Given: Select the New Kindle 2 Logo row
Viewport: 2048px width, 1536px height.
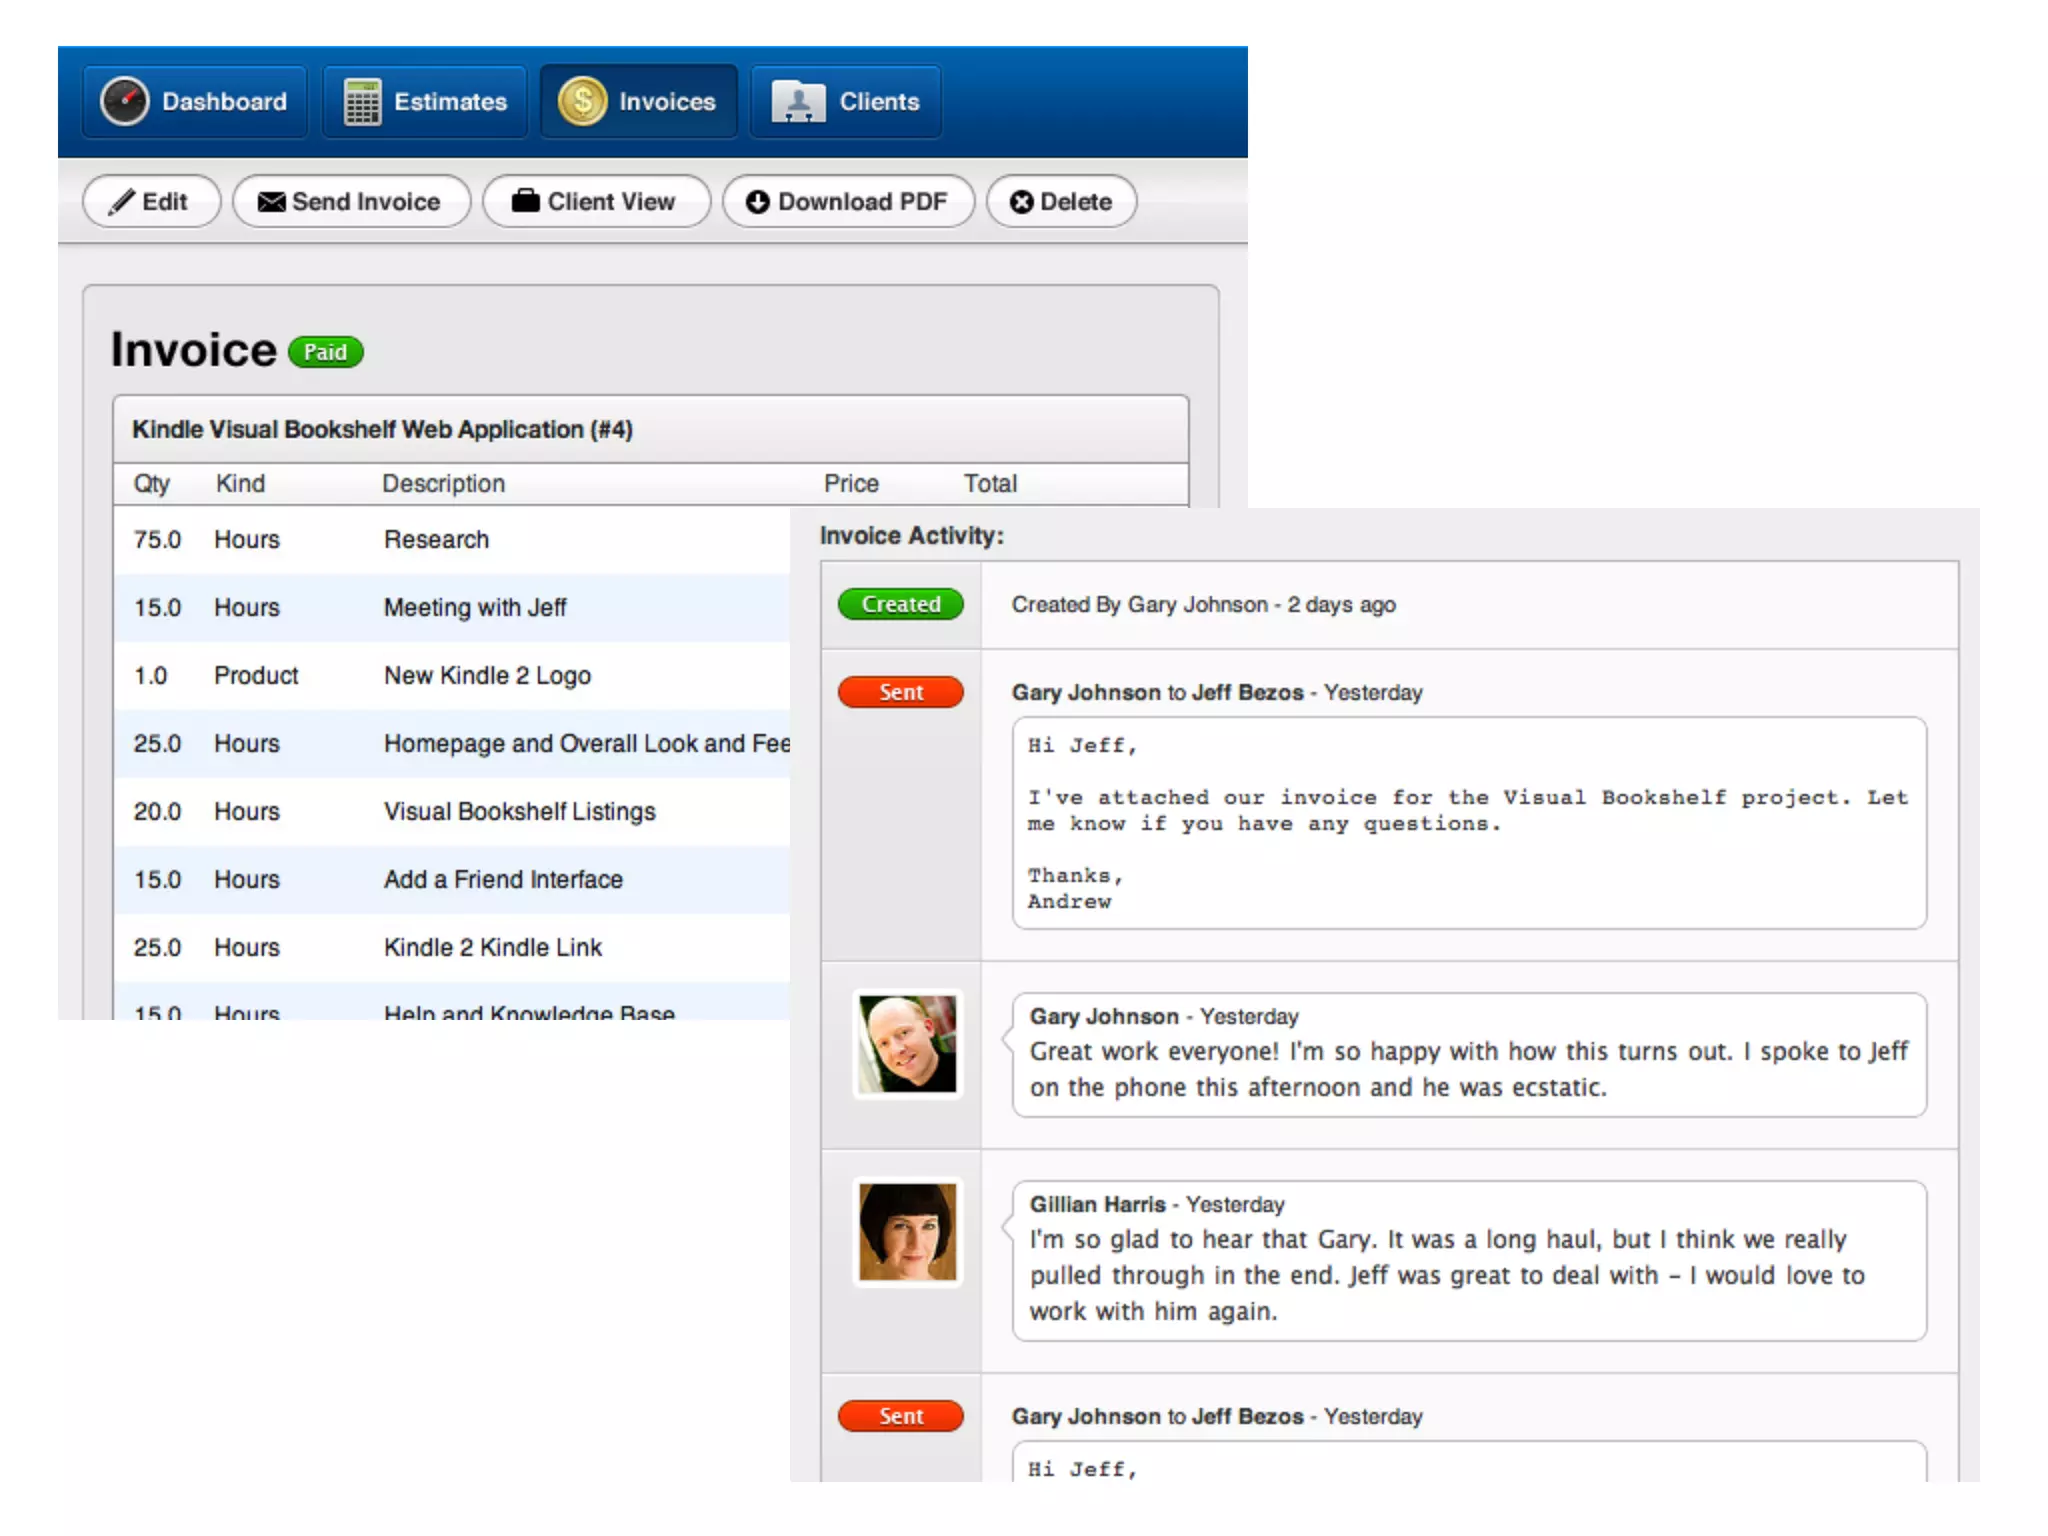Looking at the screenshot, I should pos(487,676).
